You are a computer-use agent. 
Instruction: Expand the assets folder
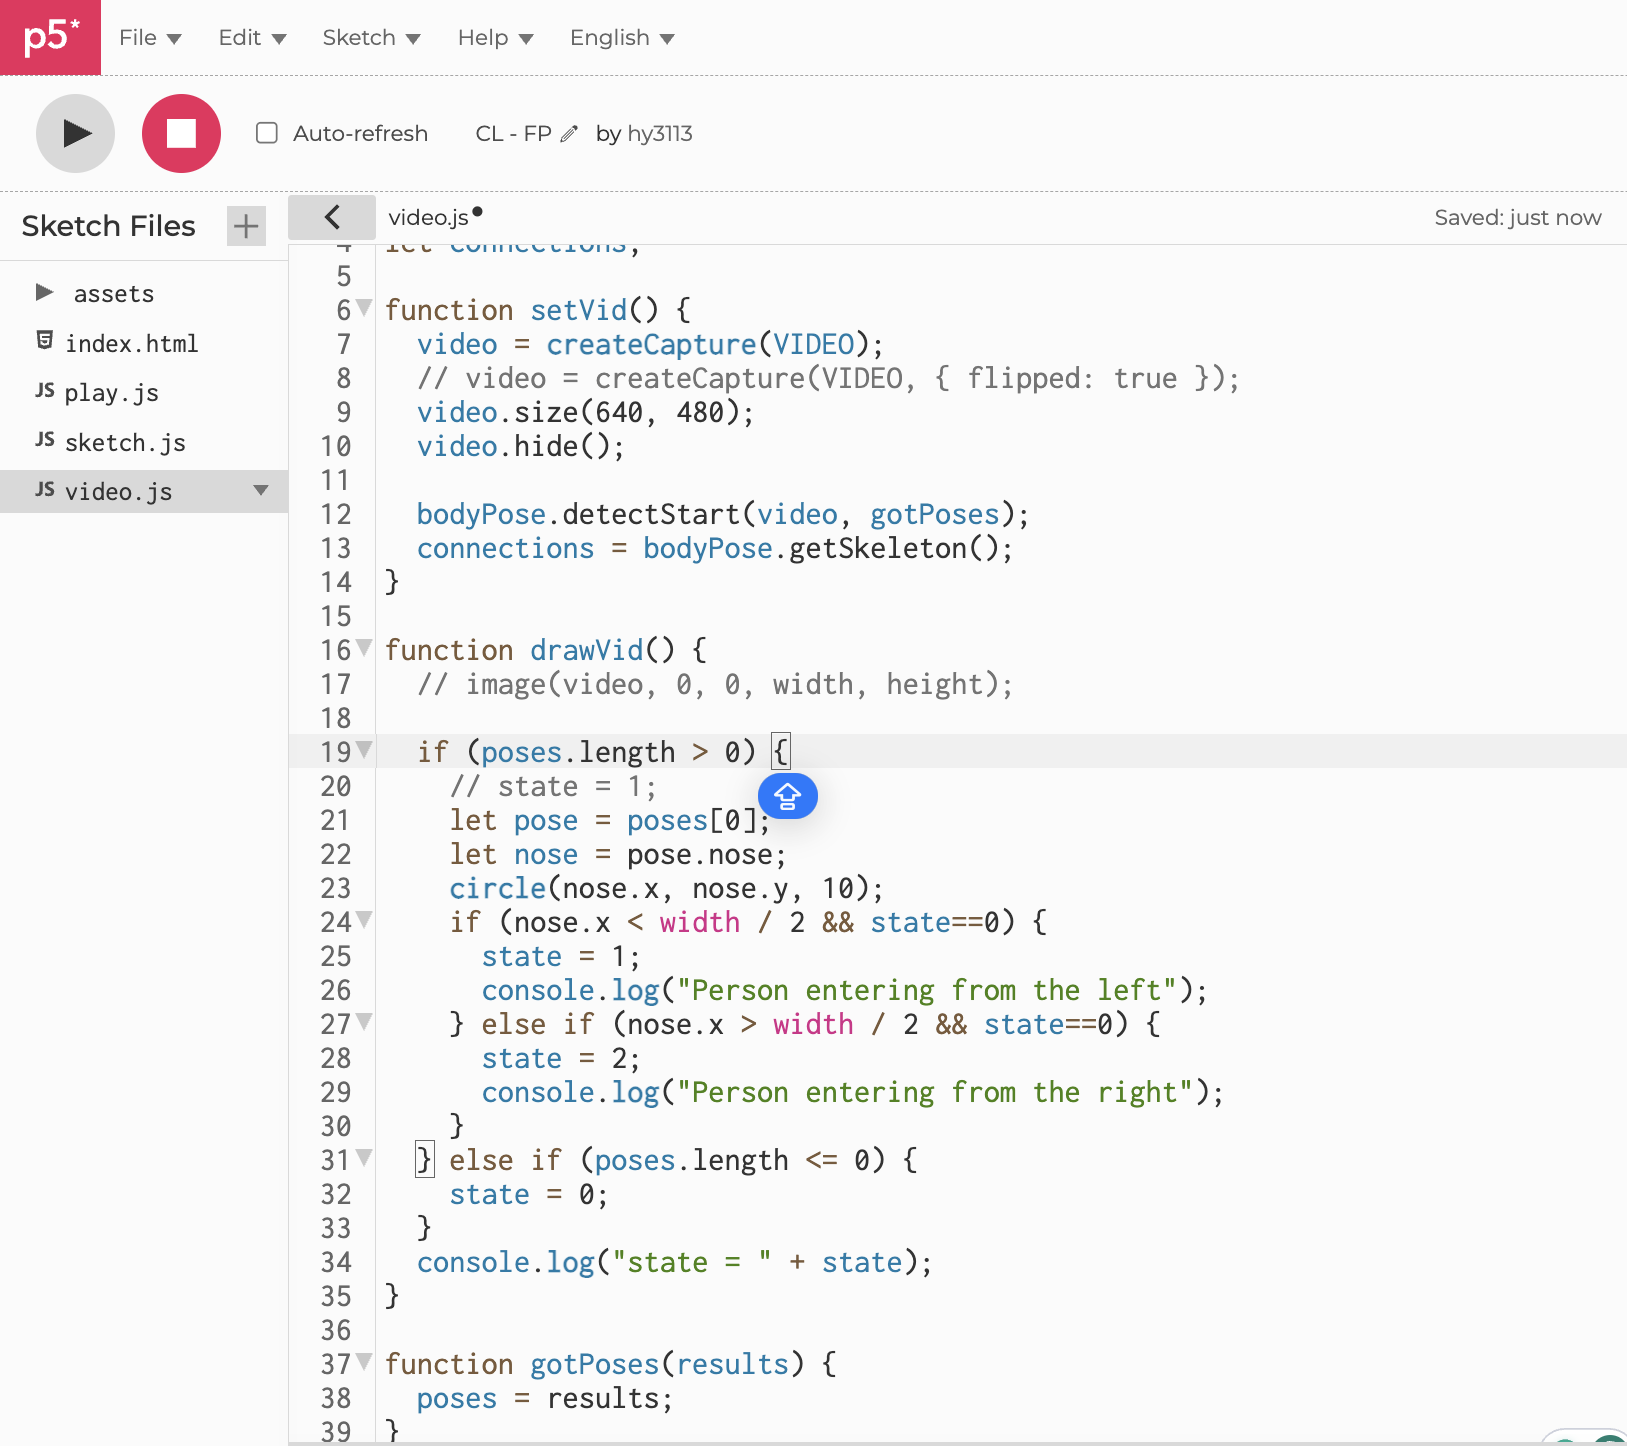(44, 293)
